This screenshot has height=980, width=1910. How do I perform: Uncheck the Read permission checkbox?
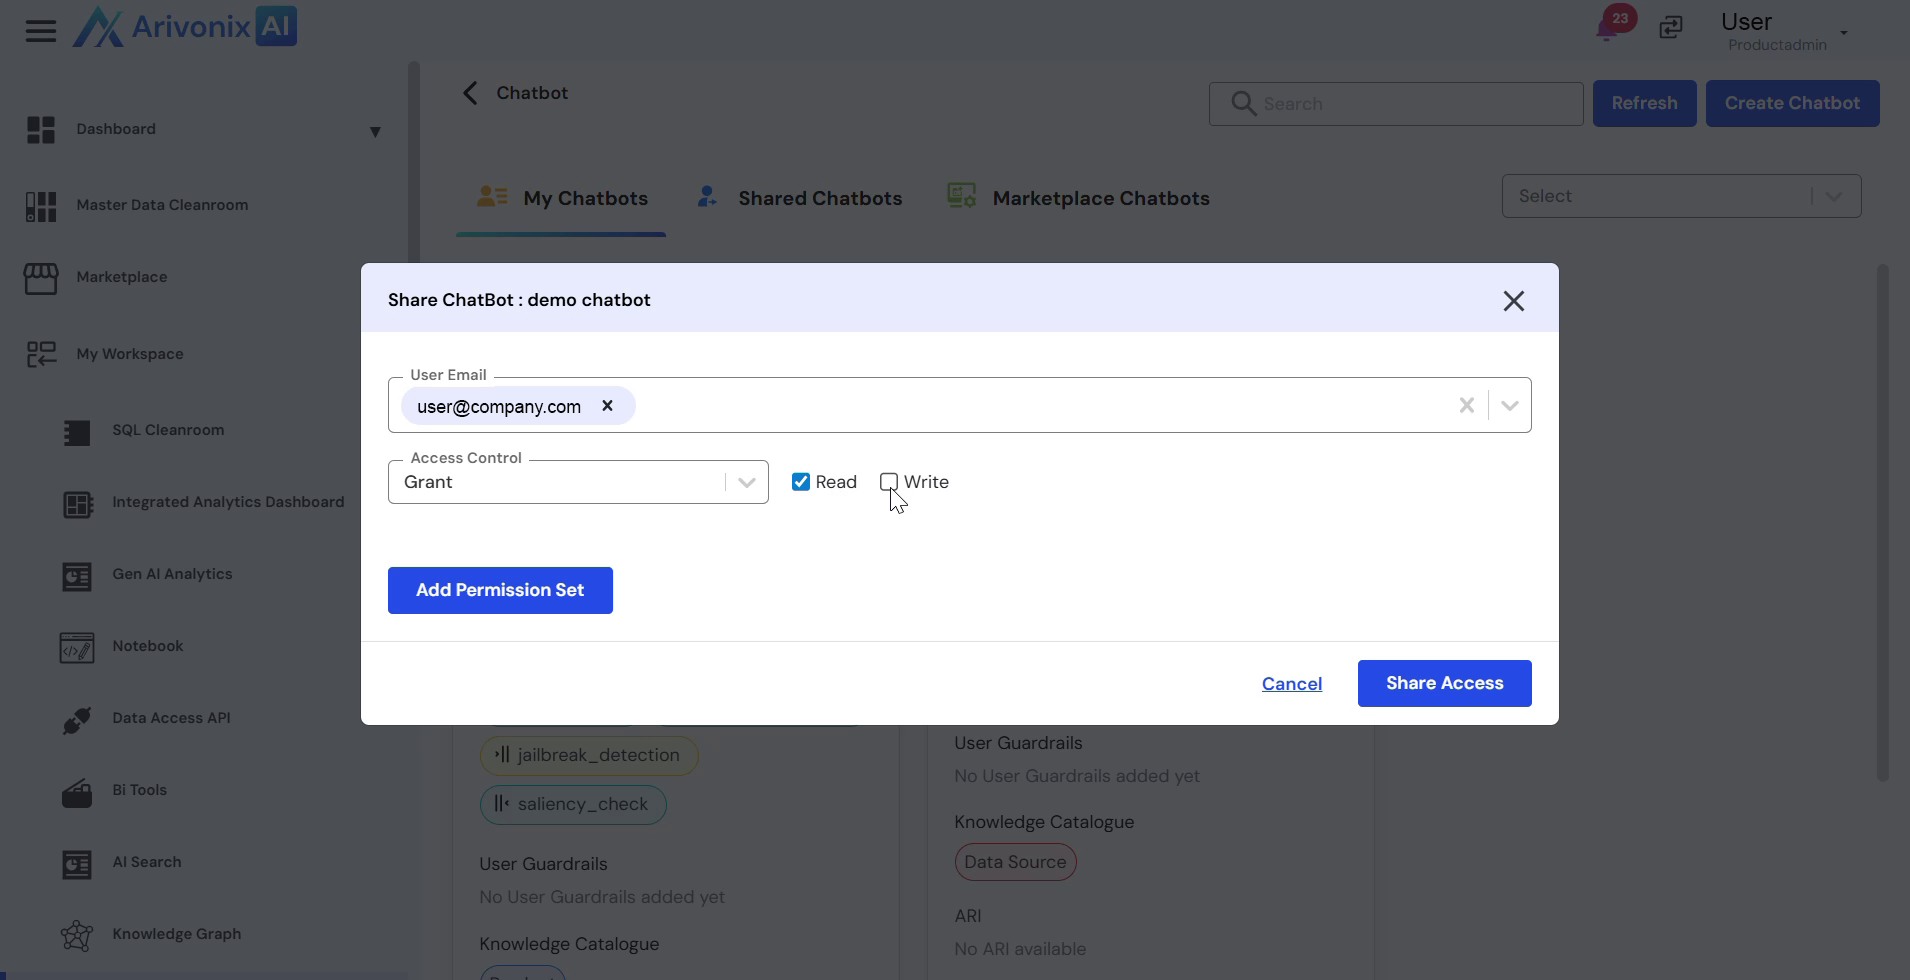801,482
